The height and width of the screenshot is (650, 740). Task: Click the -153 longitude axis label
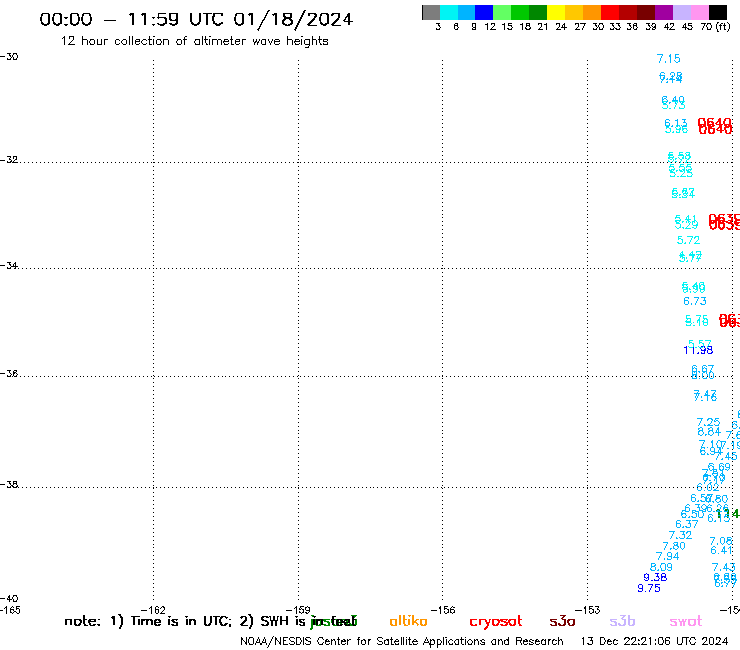point(588,610)
